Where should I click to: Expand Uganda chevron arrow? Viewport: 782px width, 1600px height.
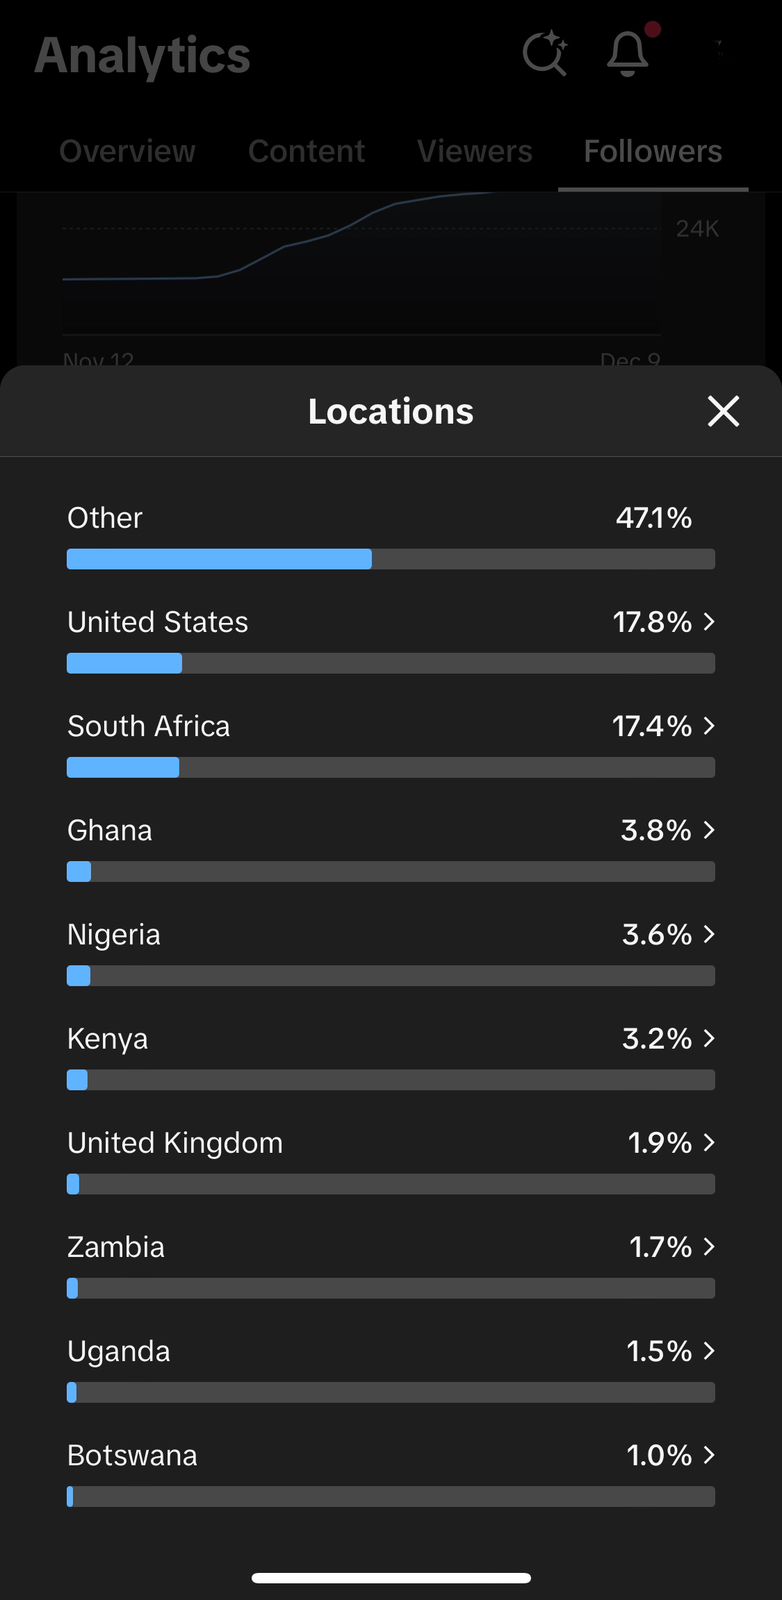point(709,1351)
